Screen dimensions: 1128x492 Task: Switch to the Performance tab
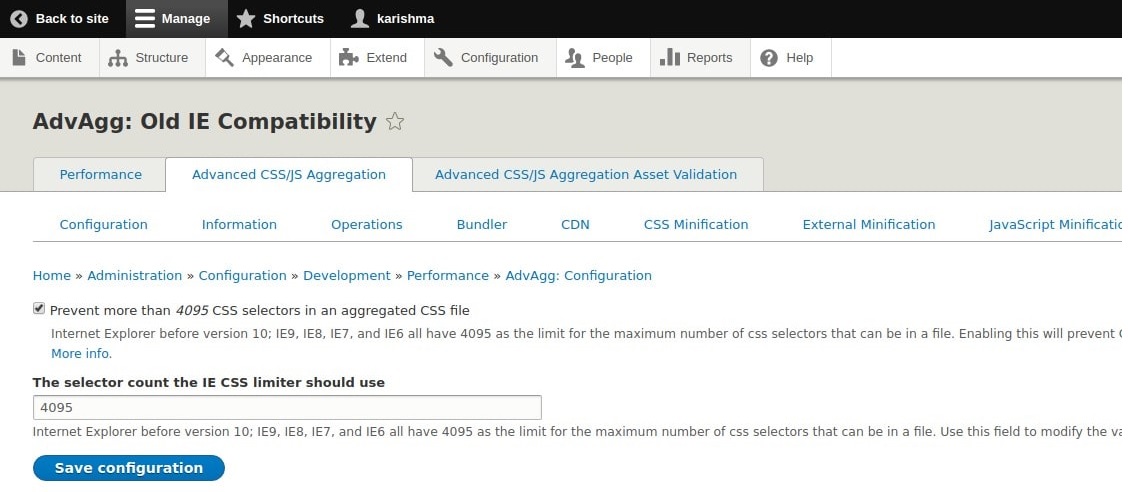tap(100, 175)
